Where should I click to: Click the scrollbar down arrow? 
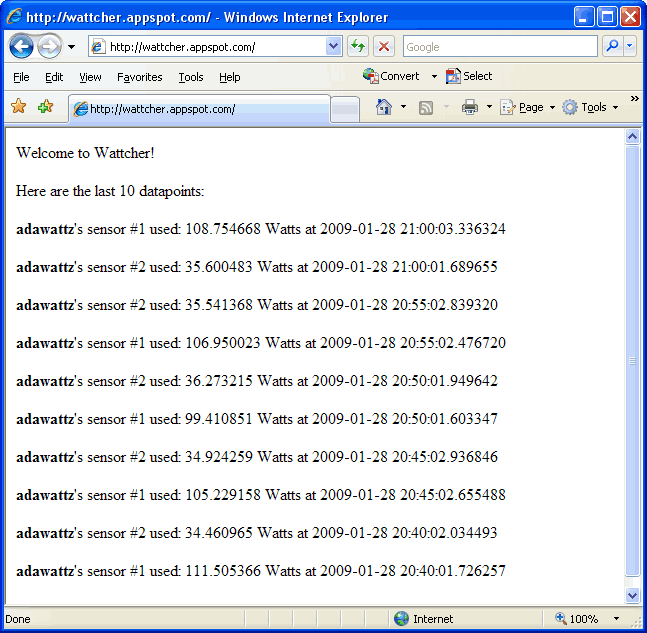632,595
